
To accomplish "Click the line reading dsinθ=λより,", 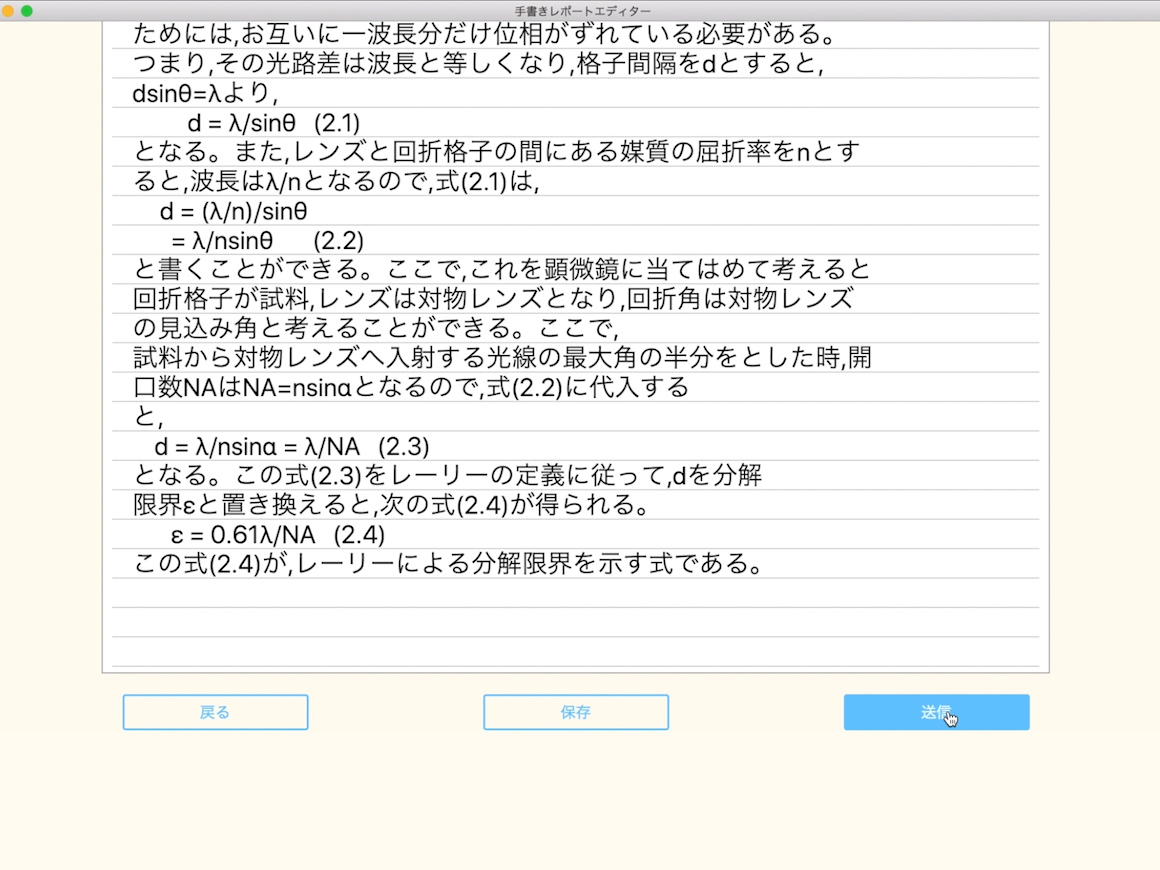I will pos(205,94).
